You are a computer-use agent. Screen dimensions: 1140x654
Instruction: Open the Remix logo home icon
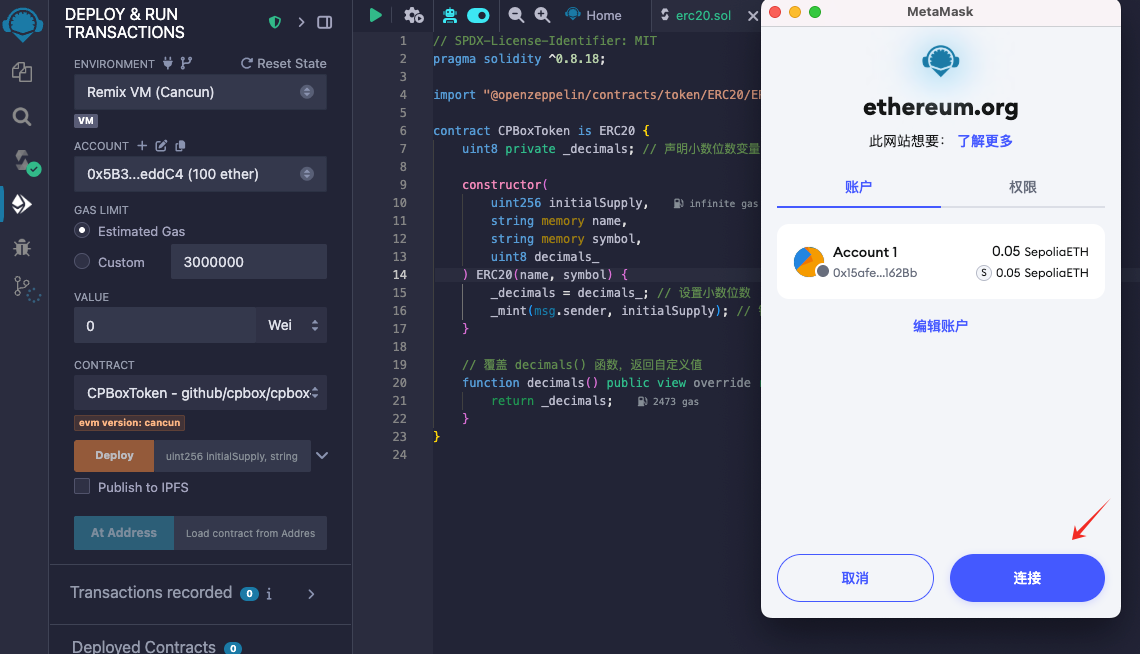click(23, 23)
